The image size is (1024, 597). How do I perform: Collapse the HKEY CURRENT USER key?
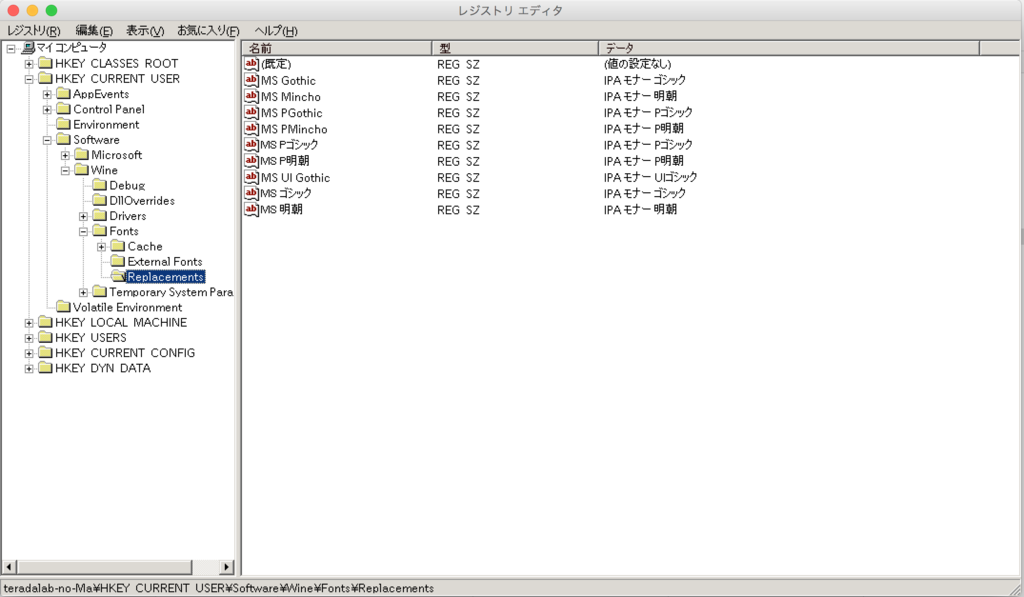(29, 79)
